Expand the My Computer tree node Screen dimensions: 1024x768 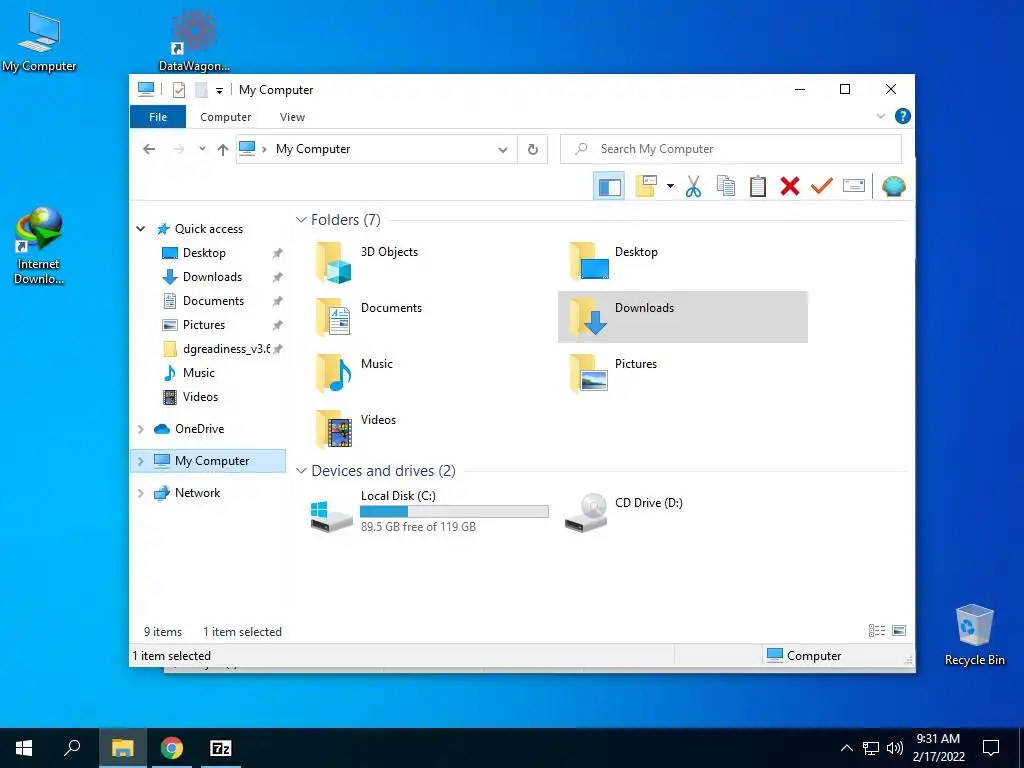tap(140, 461)
